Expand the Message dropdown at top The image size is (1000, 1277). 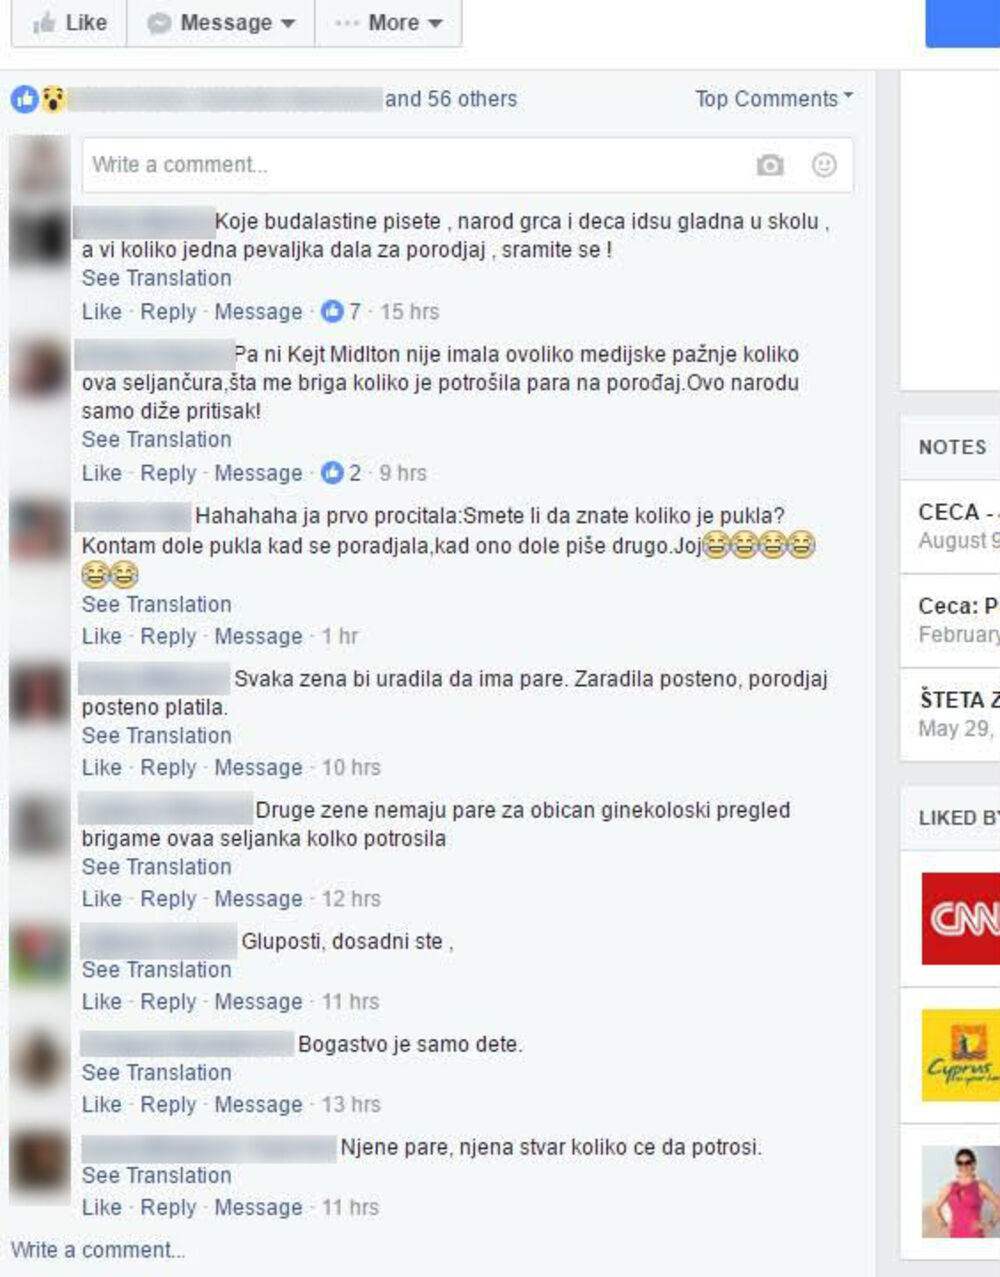221,23
